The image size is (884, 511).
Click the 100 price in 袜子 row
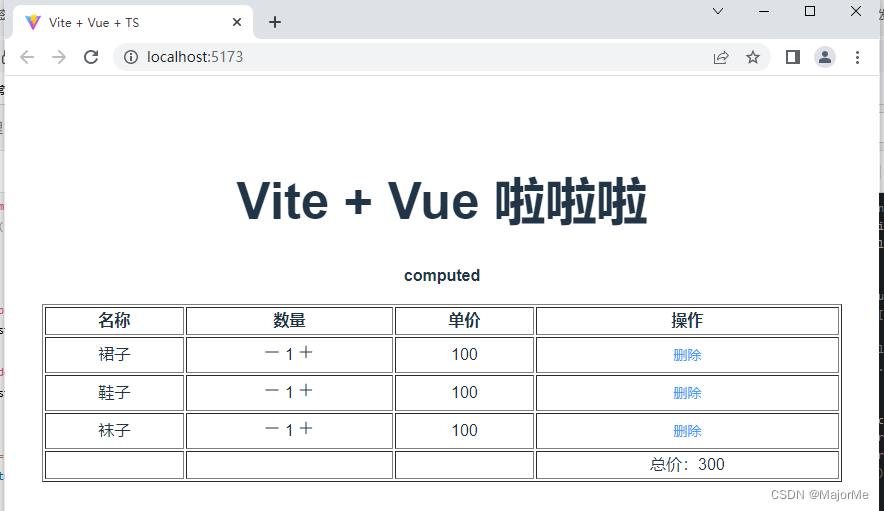(465, 430)
